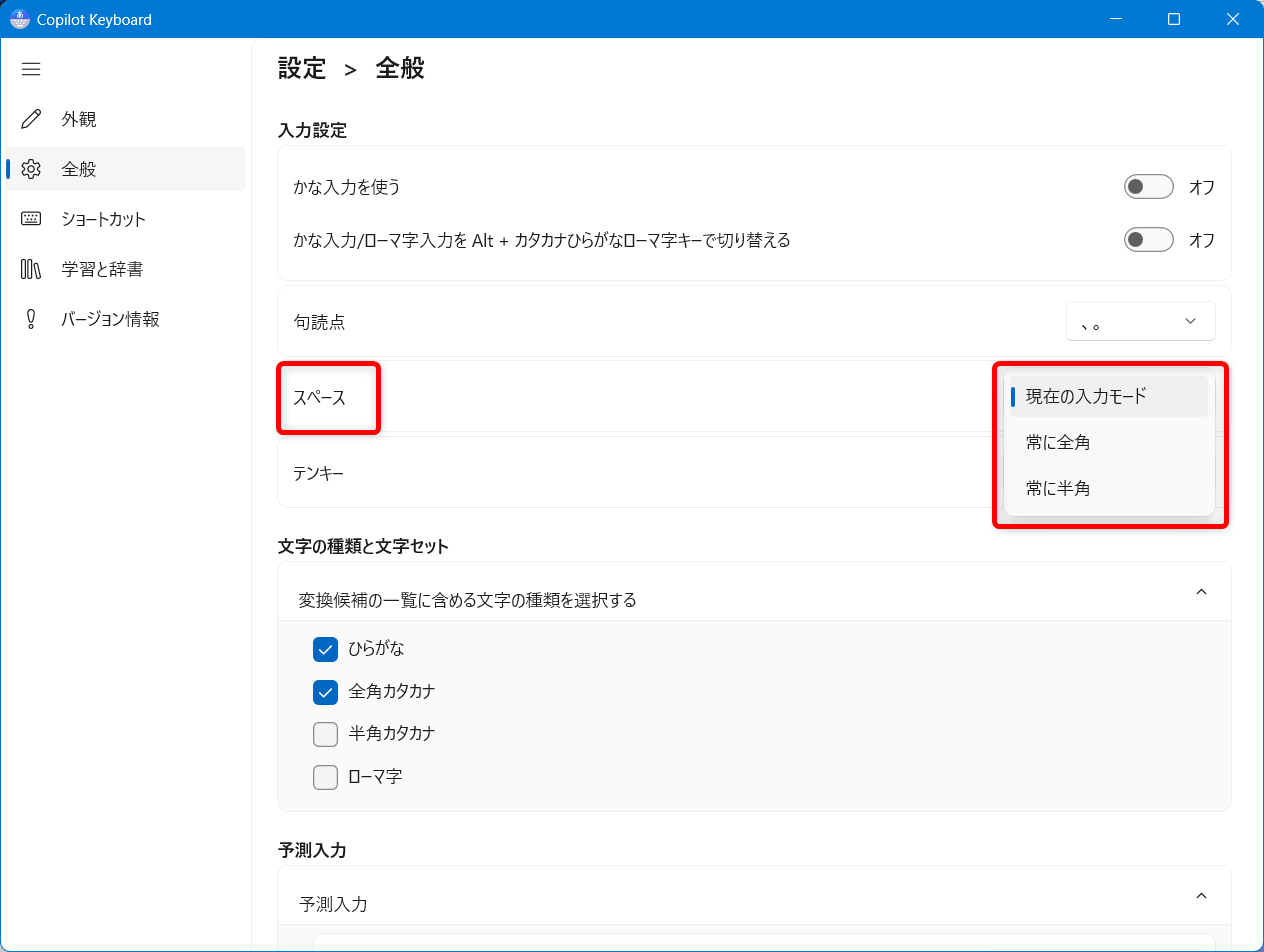Choose 常に全角 from the list

[1109, 442]
